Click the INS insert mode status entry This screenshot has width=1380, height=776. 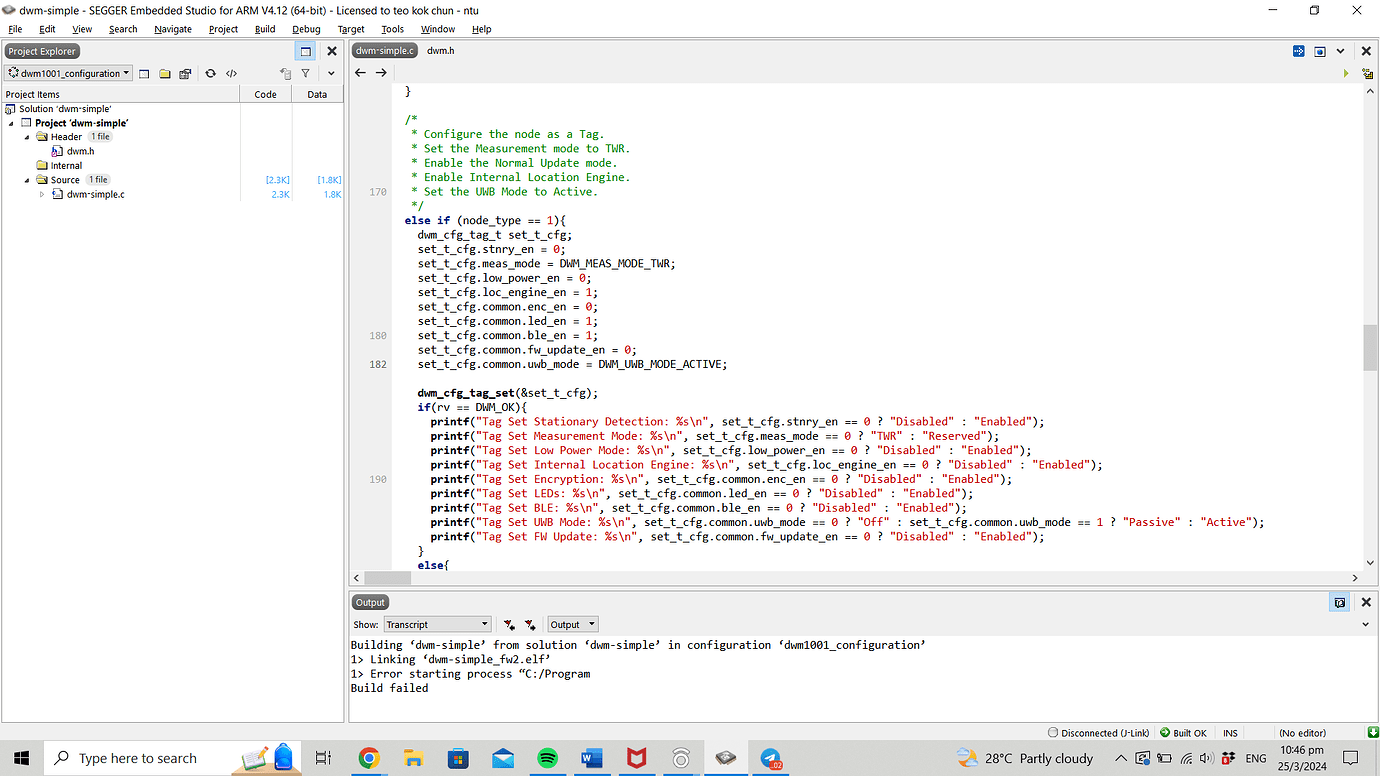point(1230,733)
